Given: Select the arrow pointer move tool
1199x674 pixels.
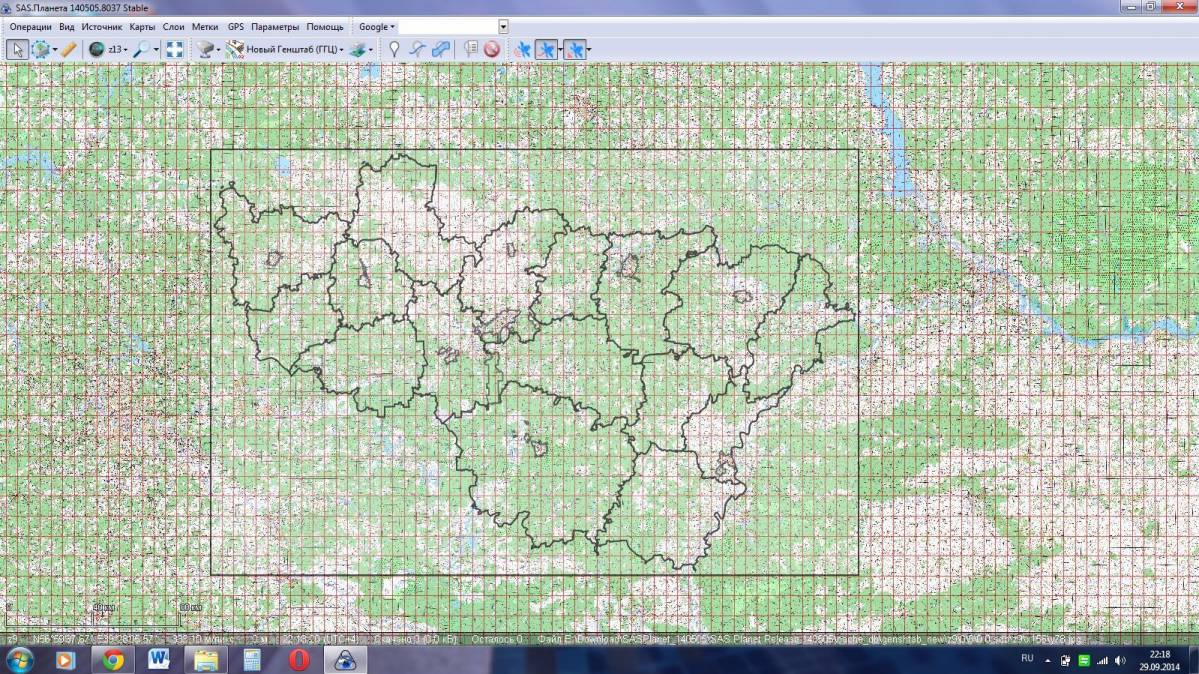Looking at the screenshot, I should (x=16, y=49).
